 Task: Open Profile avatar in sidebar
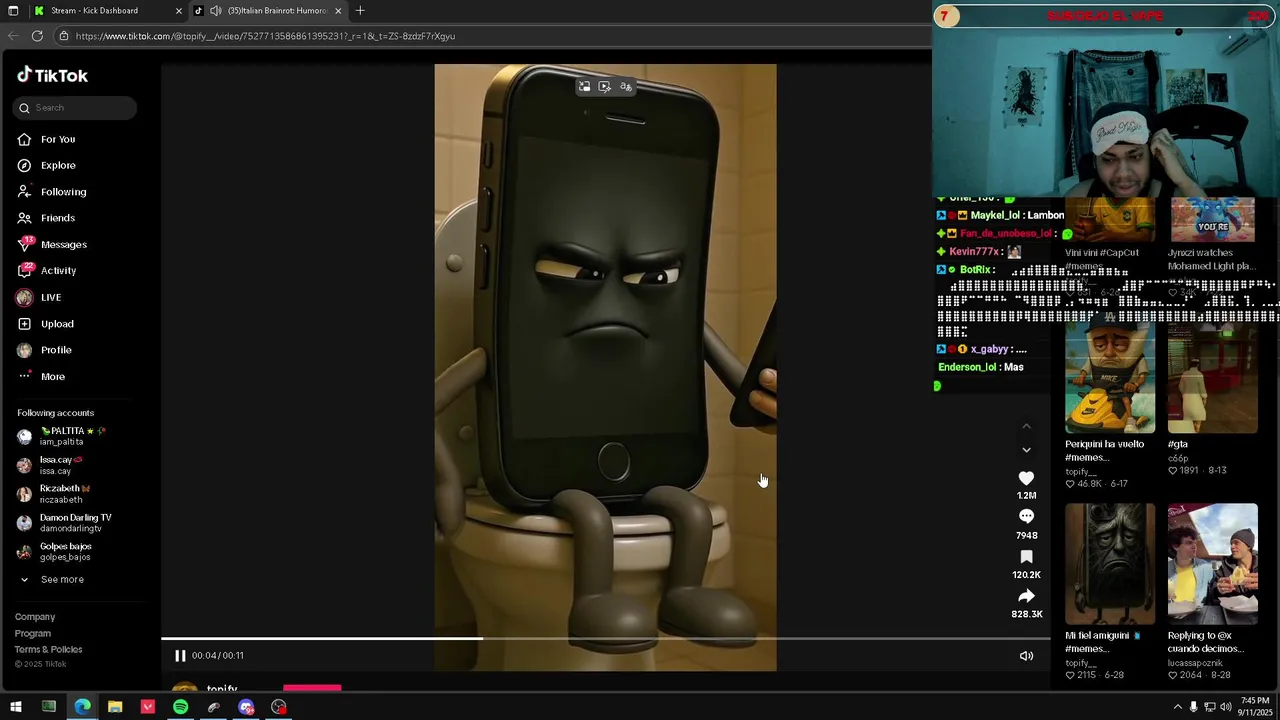[24, 350]
